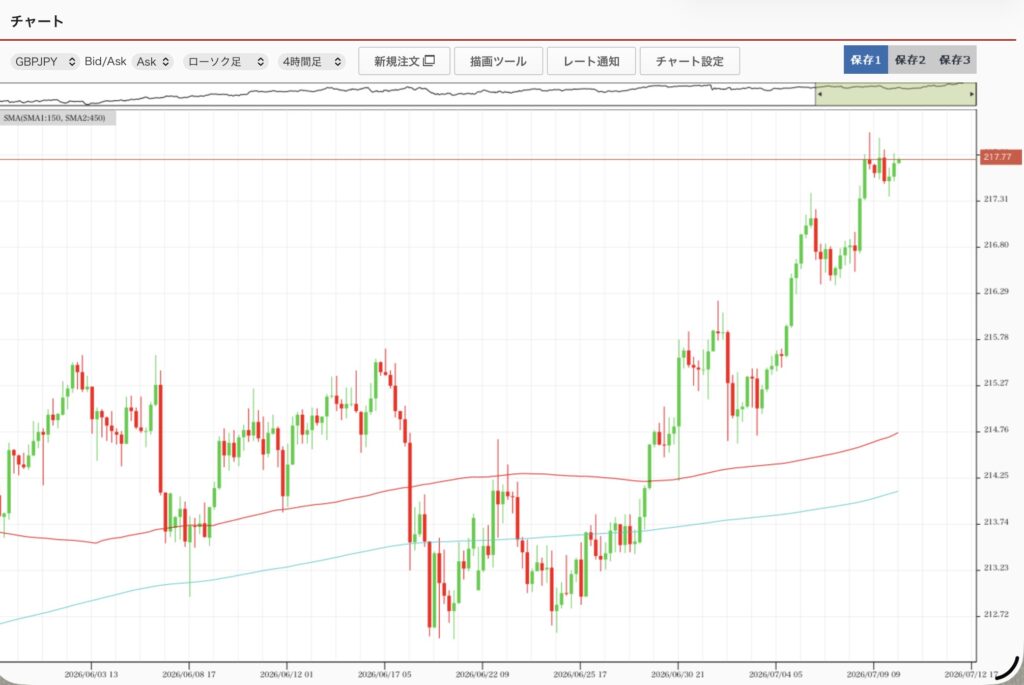Switch to the 保存3 saved layout tab
This screenshot has width=1024, height=685.
(954, 60)
